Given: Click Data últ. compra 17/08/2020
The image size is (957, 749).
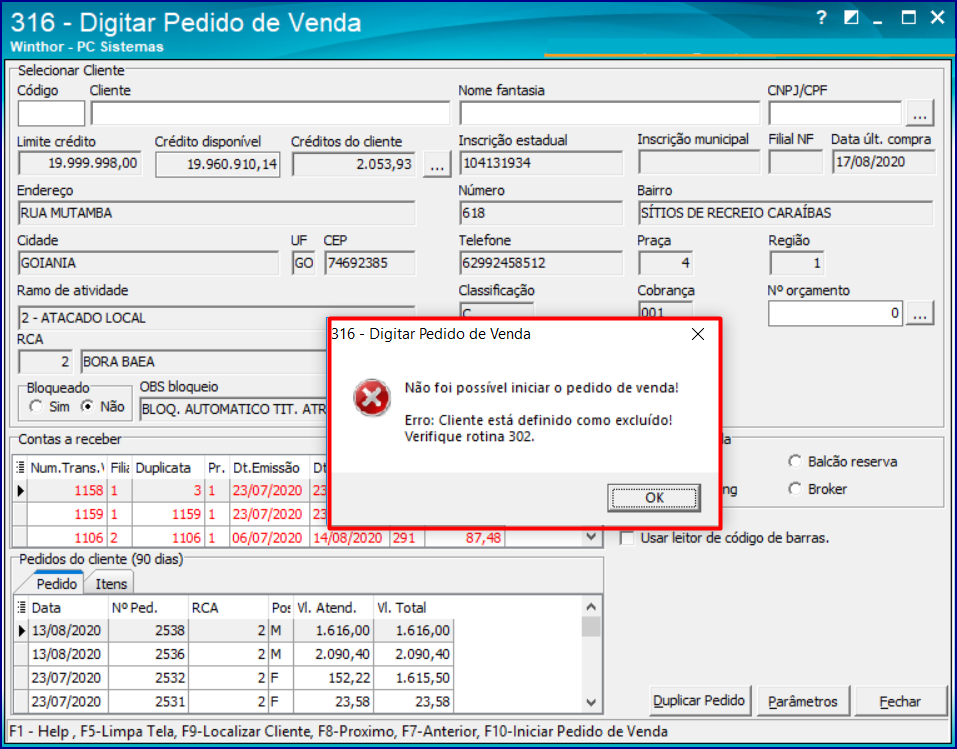Looking at the screenshot, I should (884, 162).
